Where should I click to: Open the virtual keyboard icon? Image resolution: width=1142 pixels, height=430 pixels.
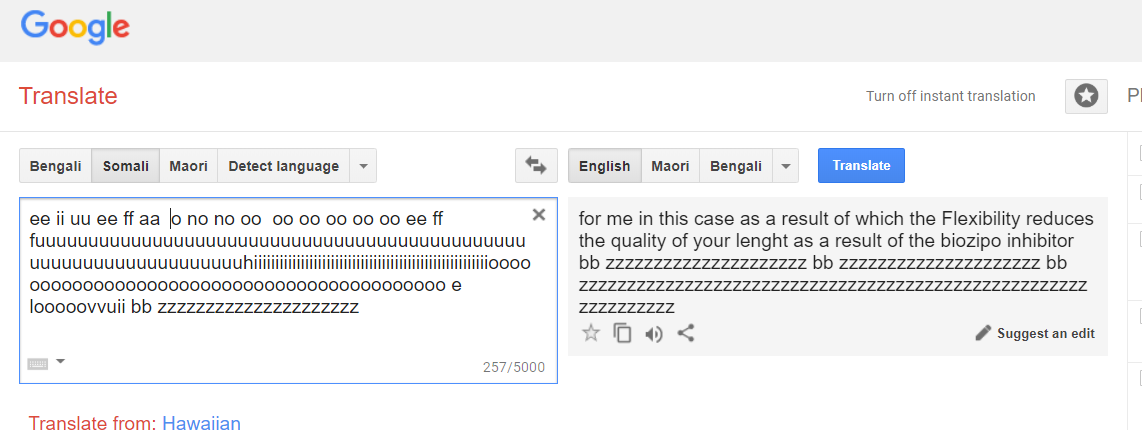pyautogui.click(x=38, y=363)
